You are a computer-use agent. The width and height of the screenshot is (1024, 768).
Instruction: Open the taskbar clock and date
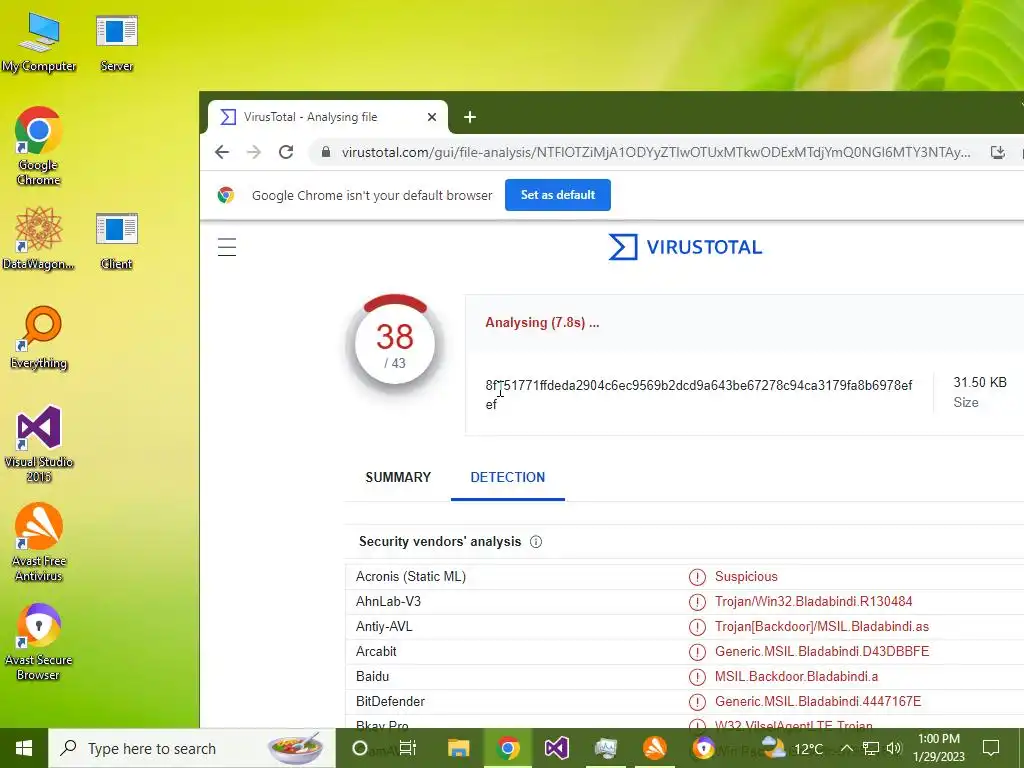tap(938, 748)
